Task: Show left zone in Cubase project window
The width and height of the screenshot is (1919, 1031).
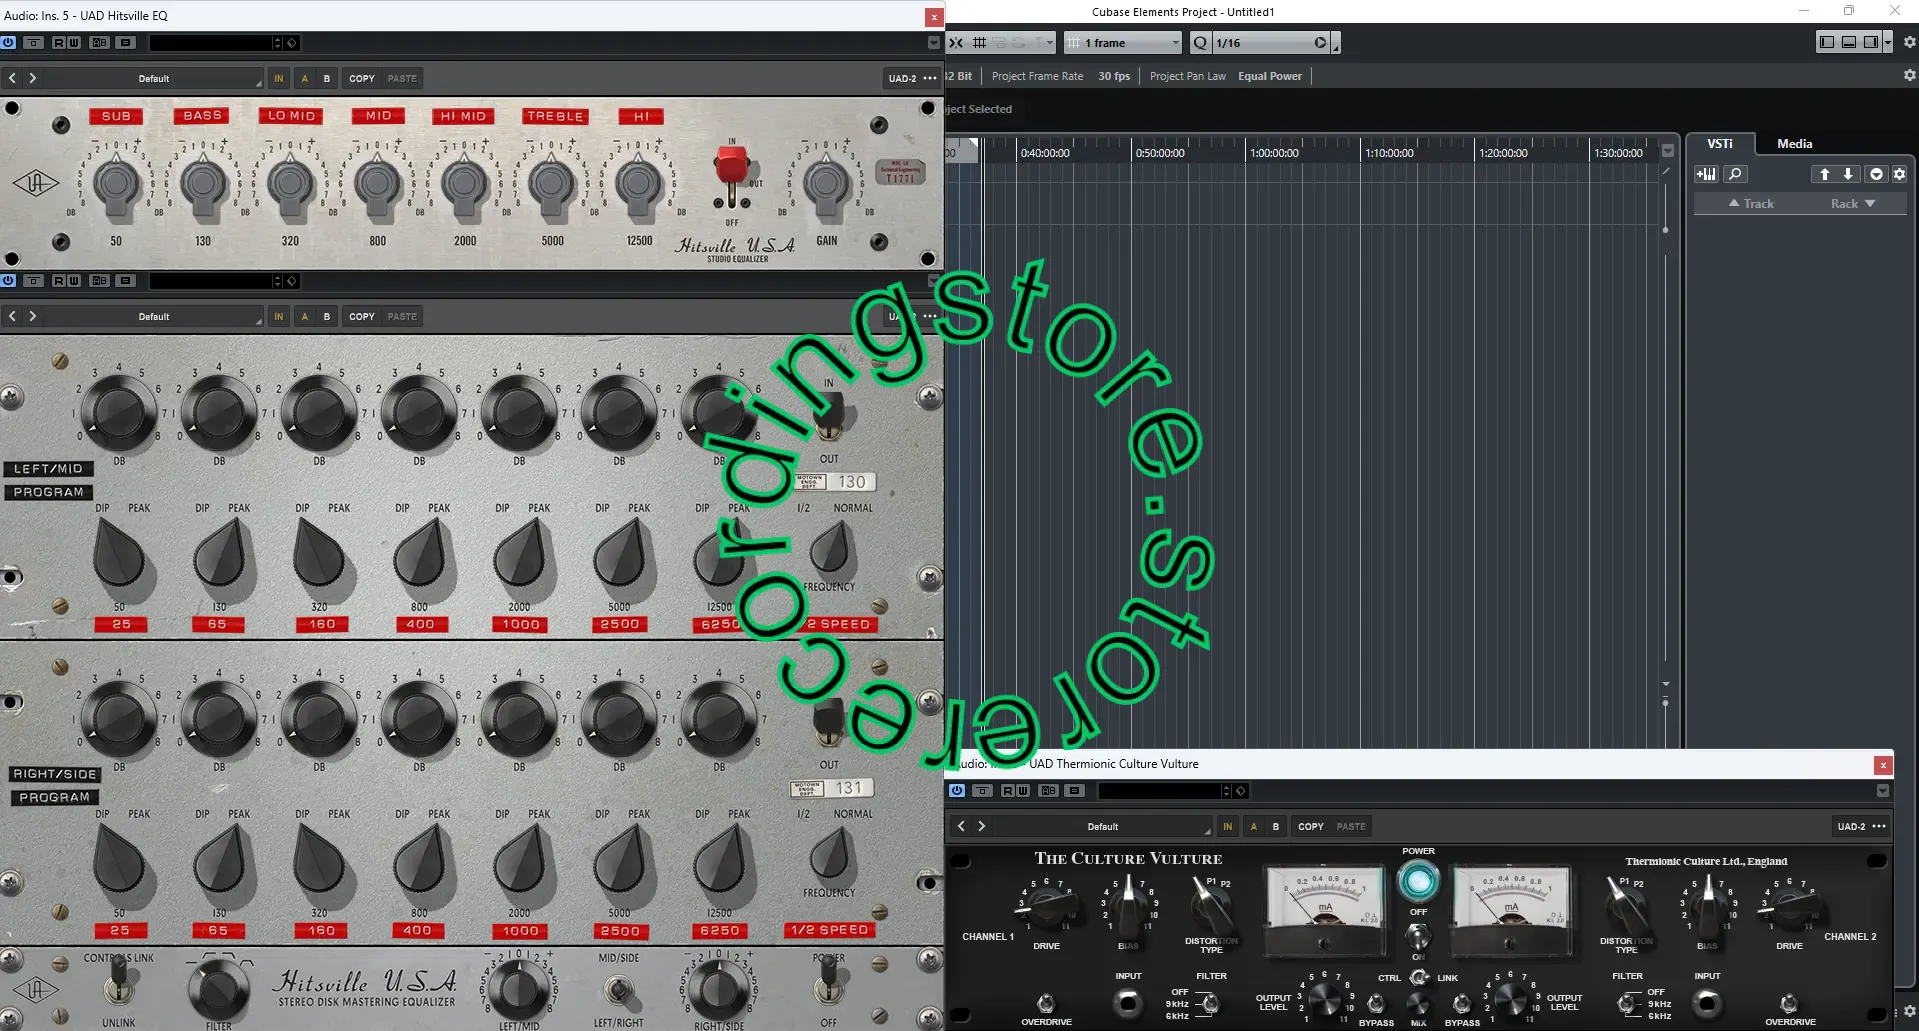Action: pyautogui.click(x=1827, y=42)
